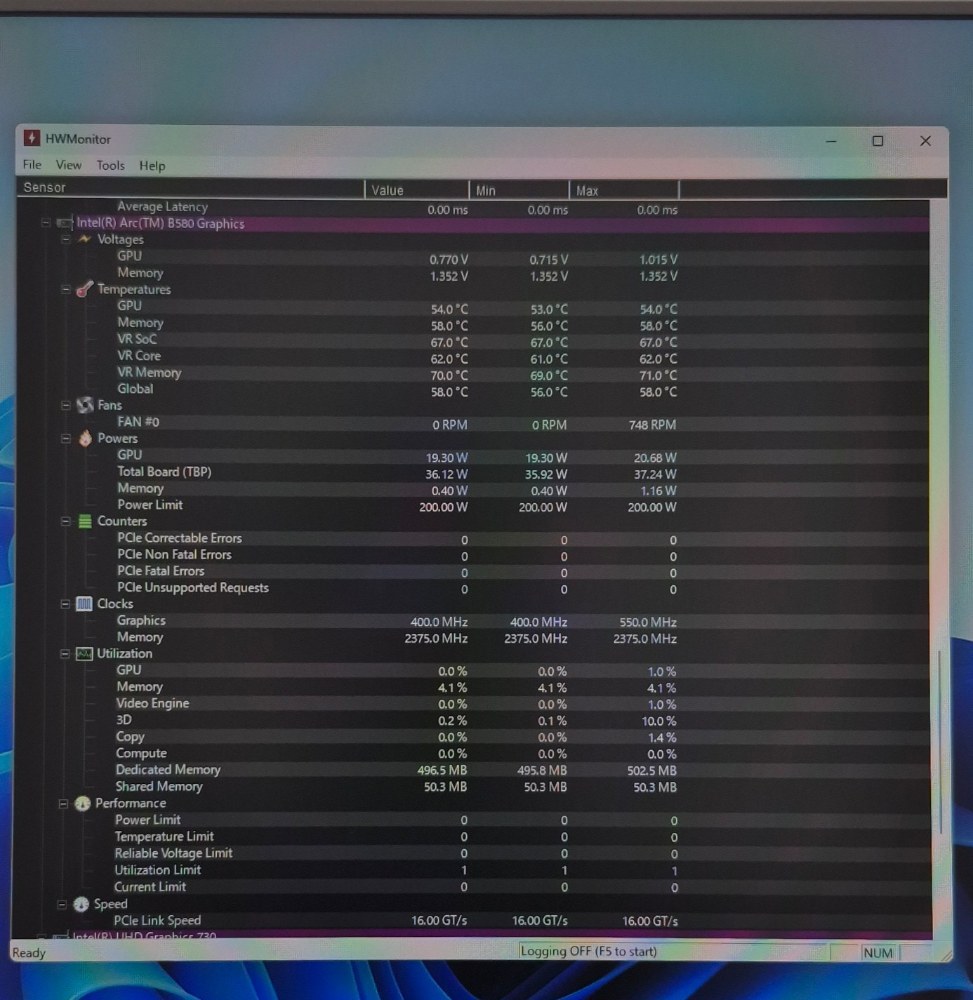Select the Reliable Voltage Limit row
Viewport: 973px width, 1000px height.
pyautogui.click(x=473, y=853)
